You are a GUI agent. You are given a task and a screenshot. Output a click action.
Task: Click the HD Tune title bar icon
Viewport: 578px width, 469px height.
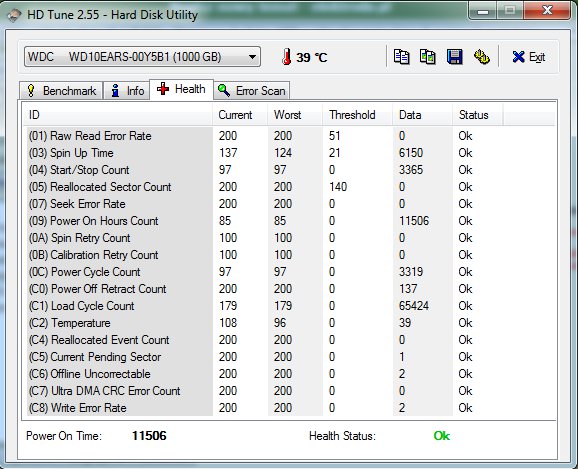tap(14, 15)
